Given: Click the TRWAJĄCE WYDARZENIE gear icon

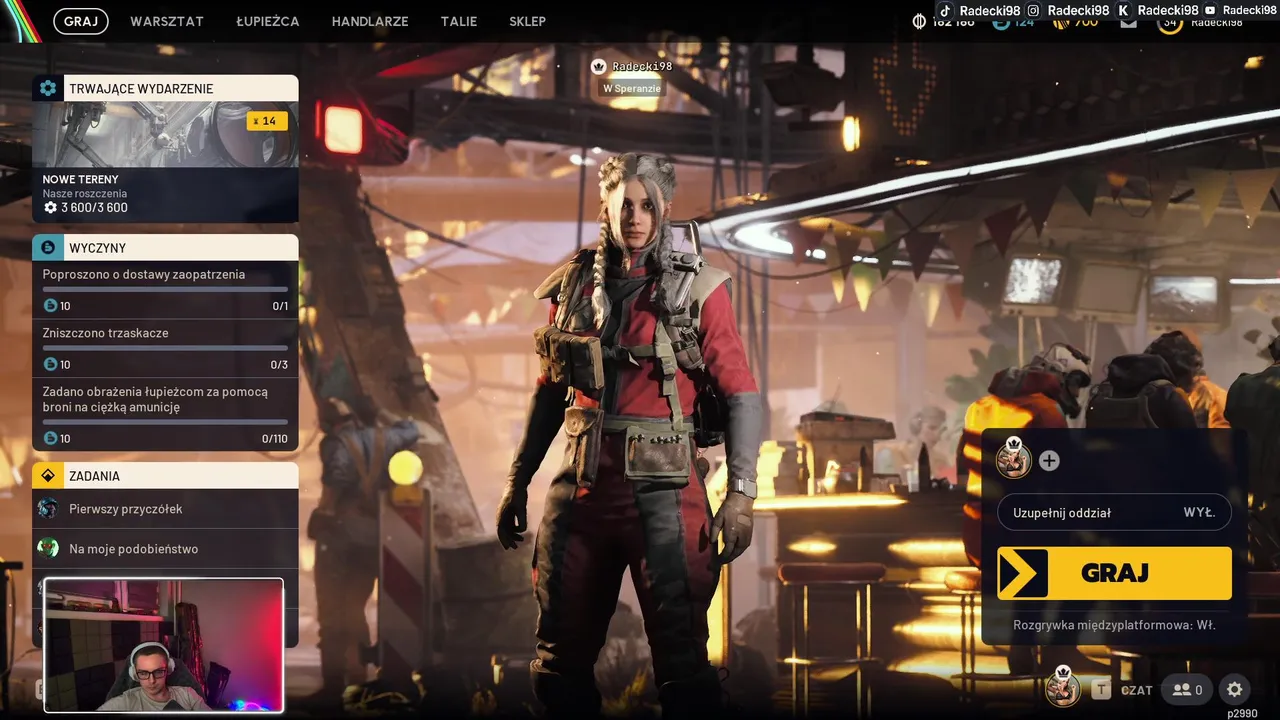Looking at the screenshot, I should click(x=47, y=88).
